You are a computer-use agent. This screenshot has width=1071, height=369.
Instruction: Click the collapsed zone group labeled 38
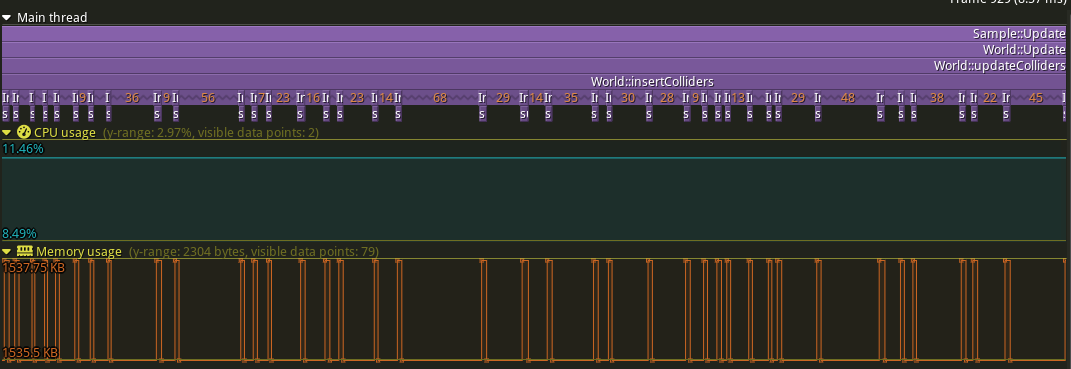pos(936,98)
